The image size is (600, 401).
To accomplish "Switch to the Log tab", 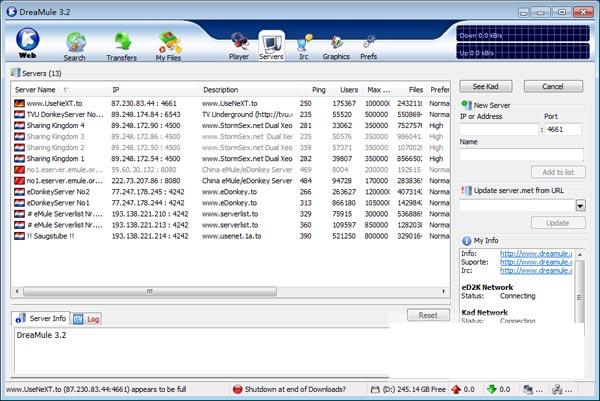I will click(87, 318).
